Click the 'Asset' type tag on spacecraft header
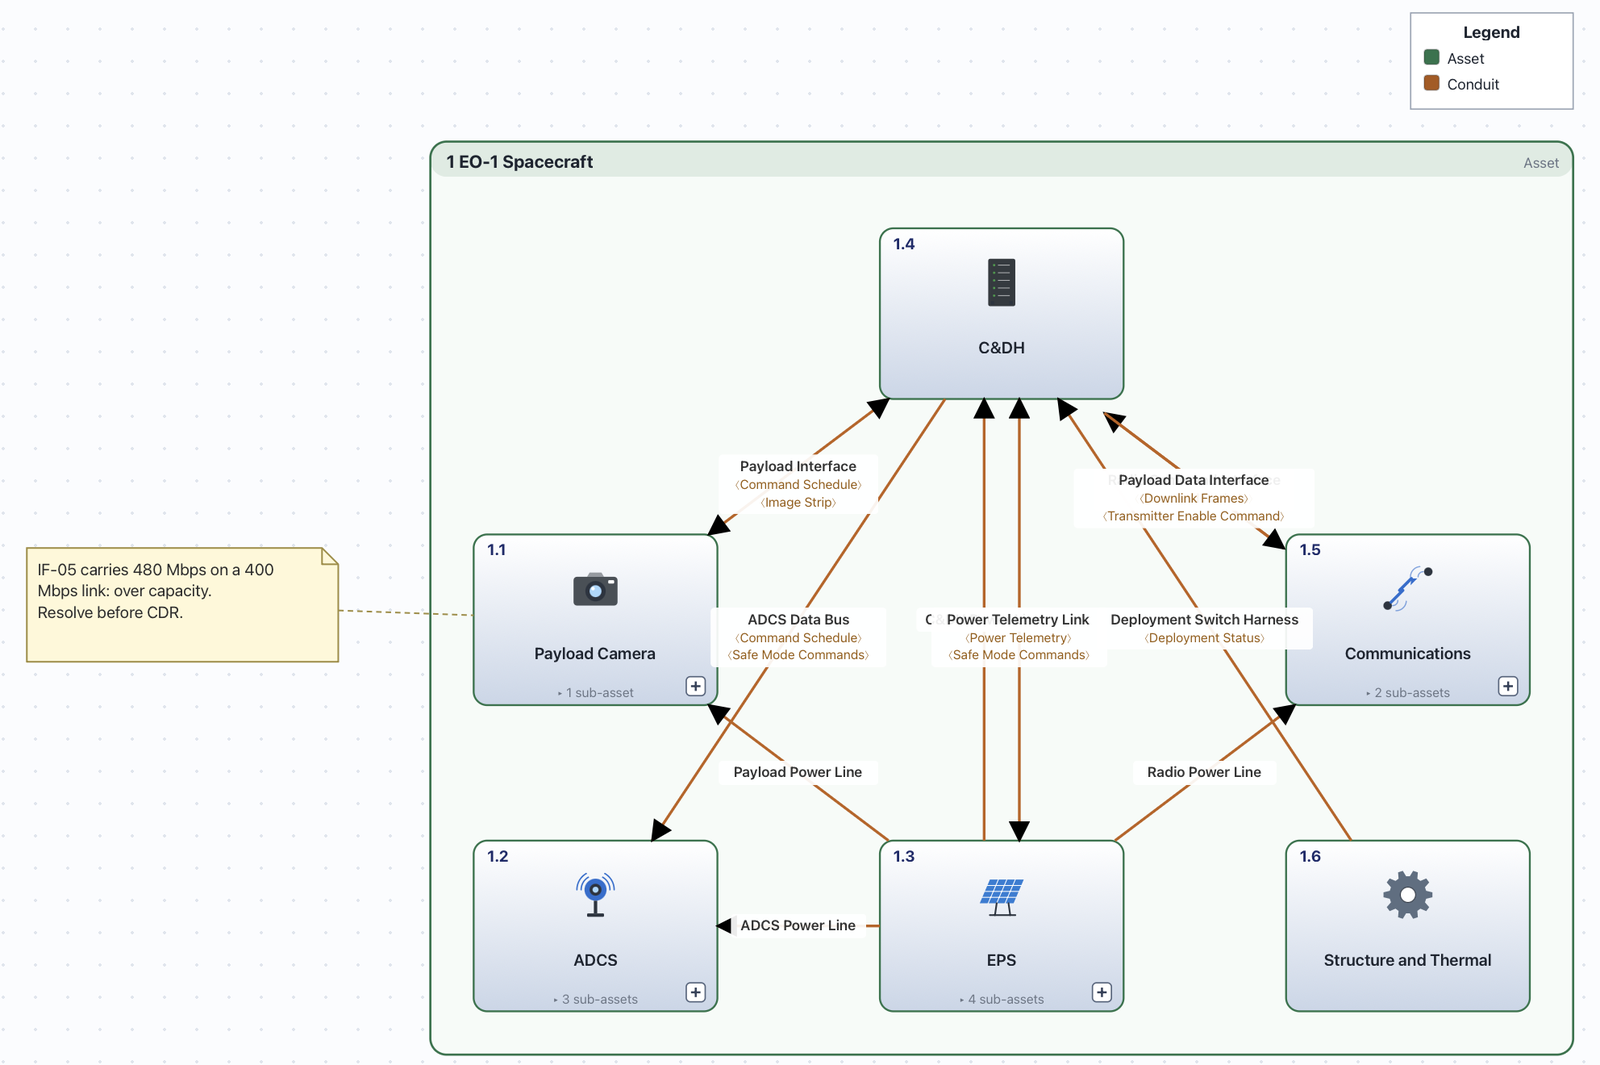 click(x=1541, y=163)
